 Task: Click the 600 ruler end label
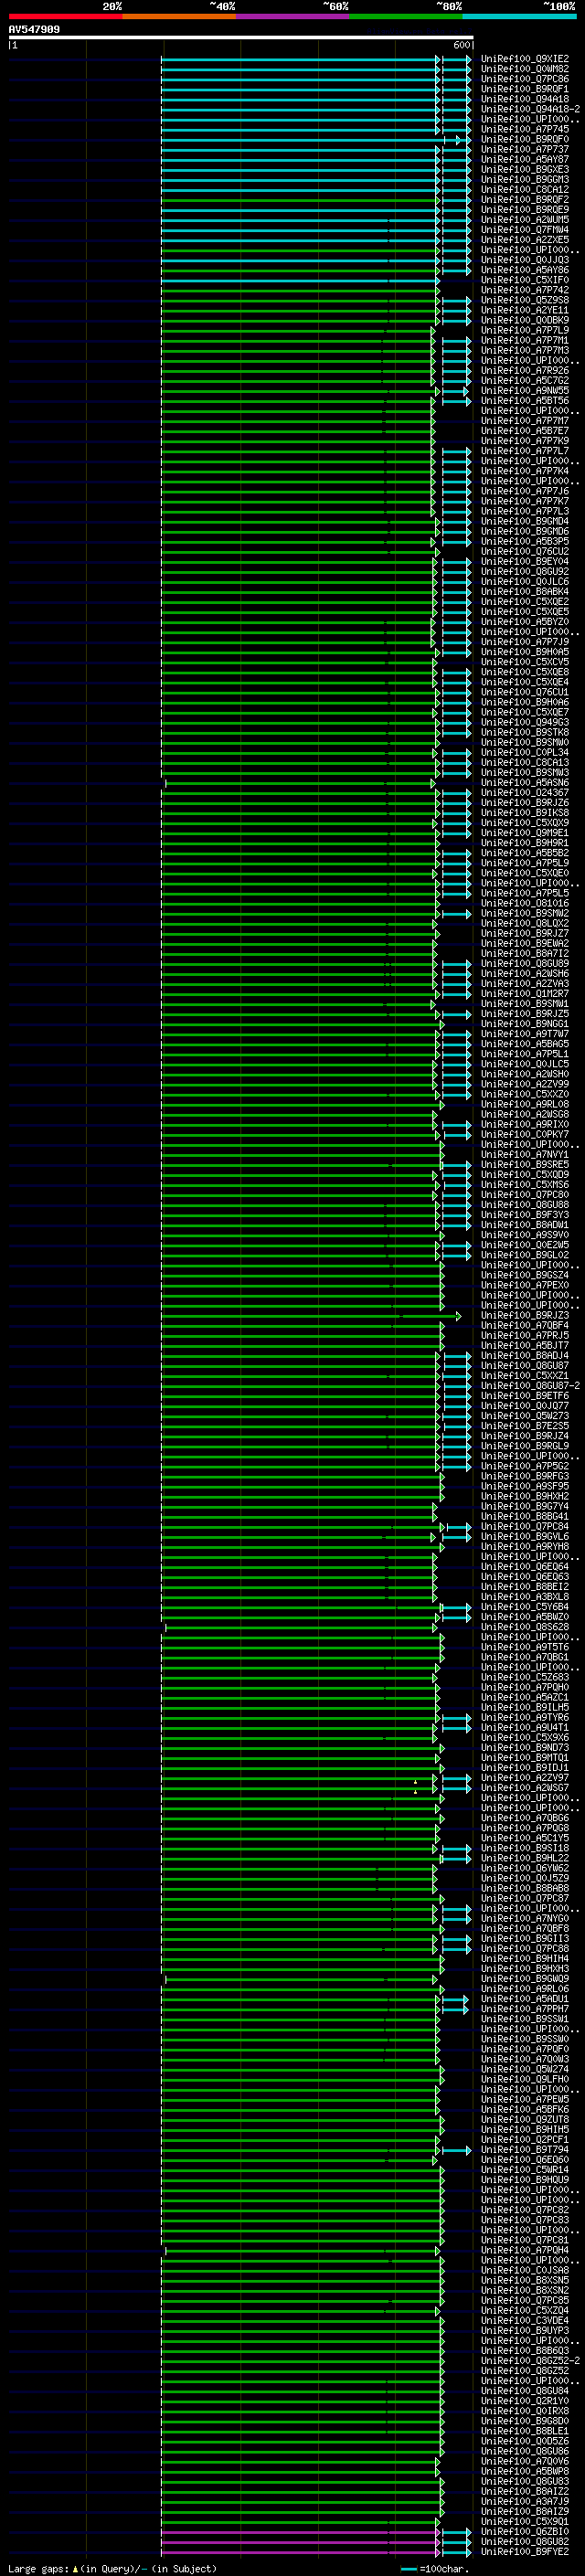point(462,45)
